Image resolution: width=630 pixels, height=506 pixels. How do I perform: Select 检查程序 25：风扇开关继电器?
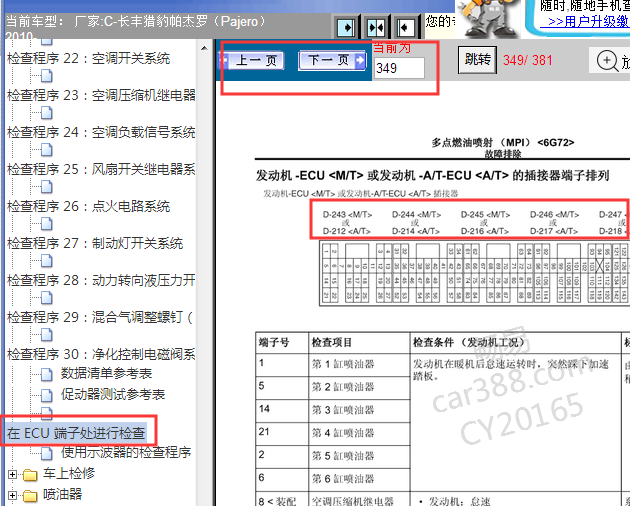click(x=101, y=169)
